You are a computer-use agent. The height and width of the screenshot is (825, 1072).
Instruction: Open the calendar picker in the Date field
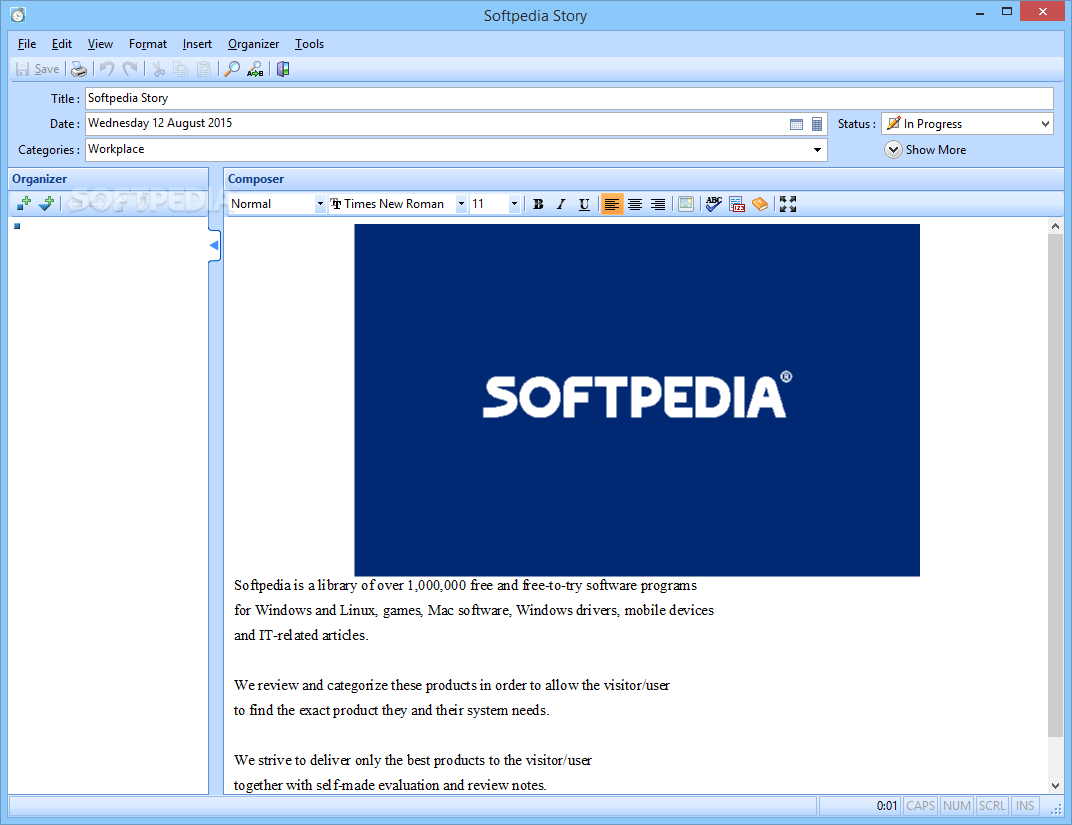(x=796, y=124)
